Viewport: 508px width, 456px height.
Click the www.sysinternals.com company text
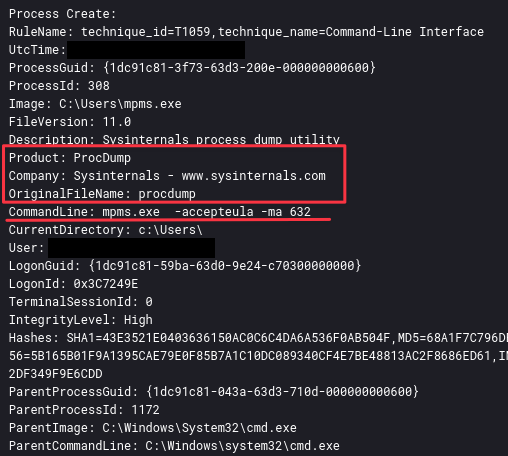click(253, 176)
